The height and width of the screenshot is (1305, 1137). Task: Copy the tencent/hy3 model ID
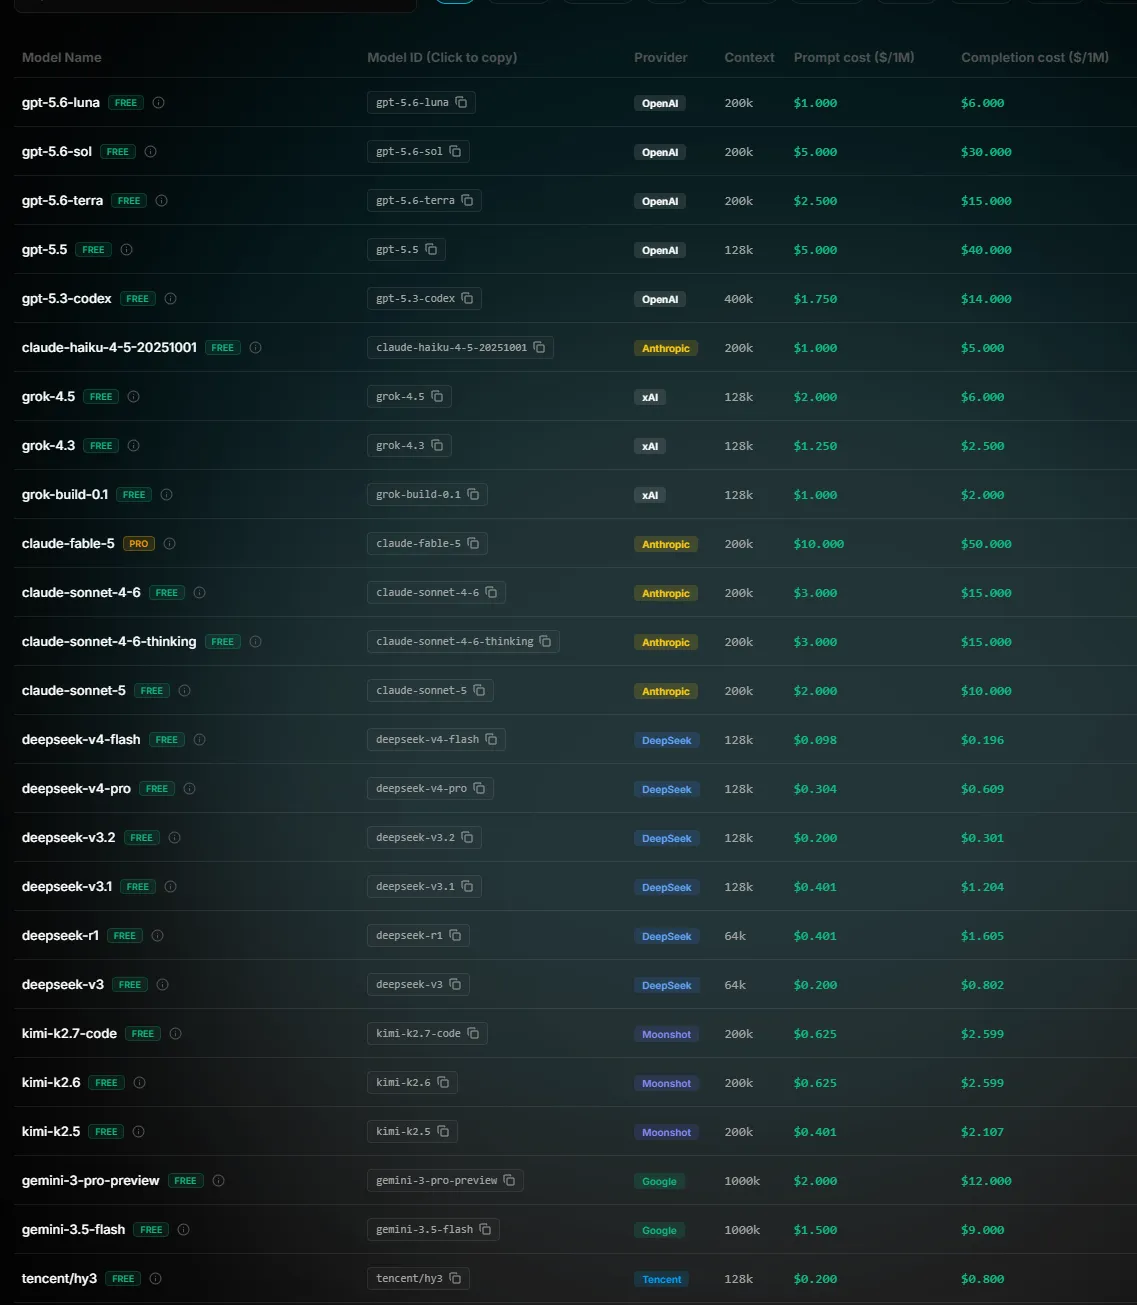[x=418, y=1279]
